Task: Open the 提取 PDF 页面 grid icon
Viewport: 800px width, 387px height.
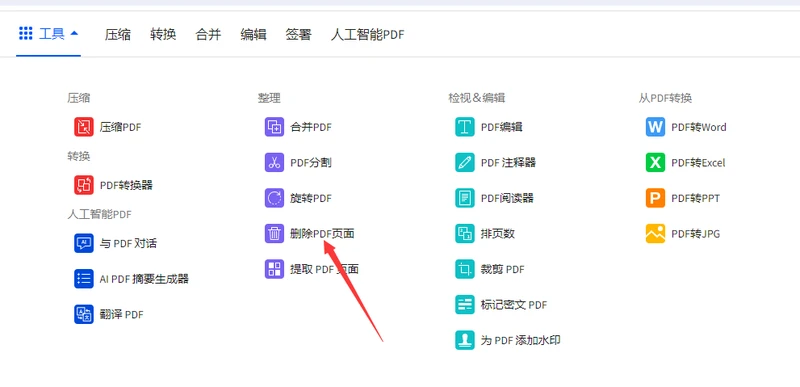Action: point(274,269)
